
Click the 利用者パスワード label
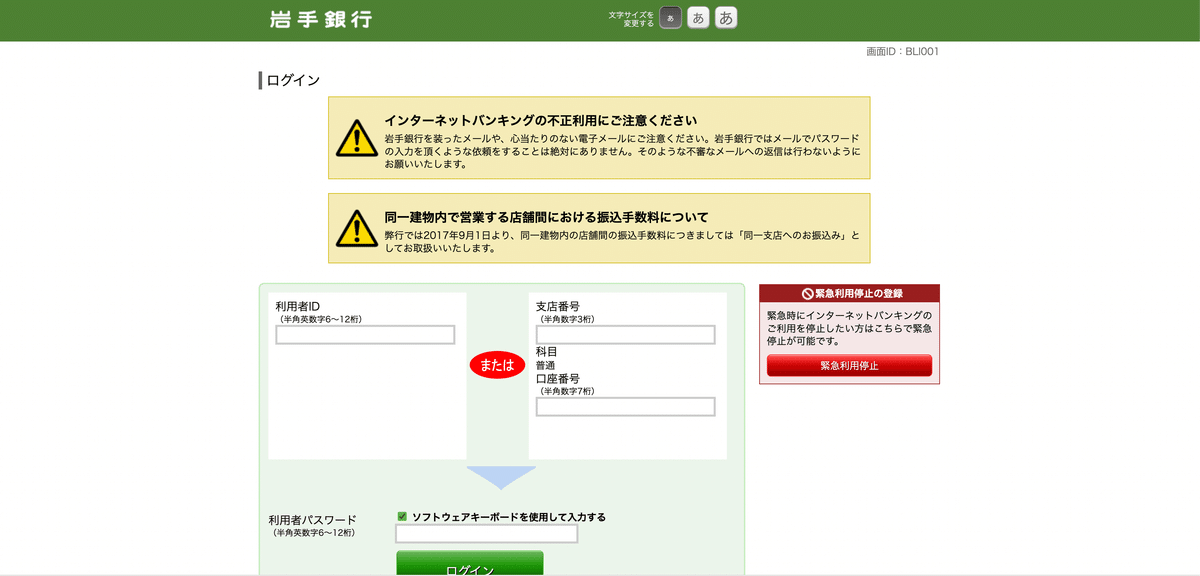[x=312, y=520]
